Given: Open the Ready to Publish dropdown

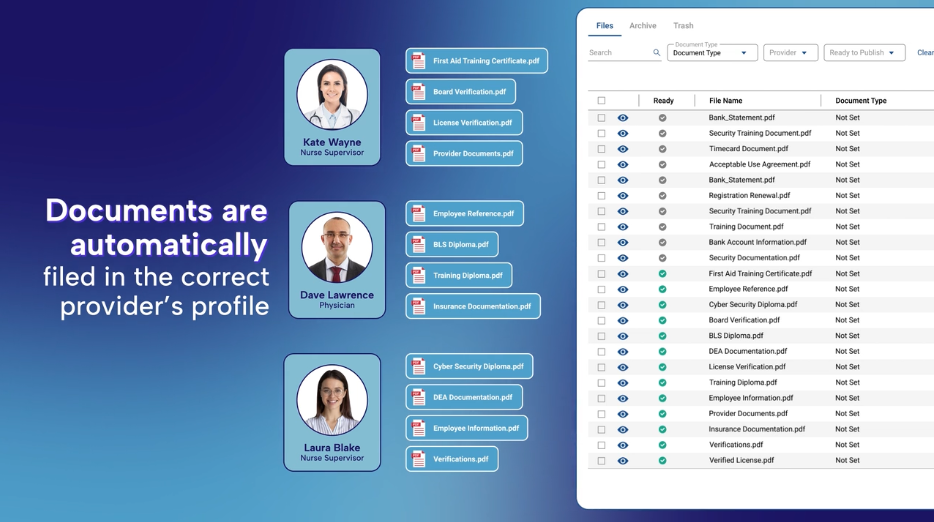Looking at the screenshot, I should (x=864, y=53).
